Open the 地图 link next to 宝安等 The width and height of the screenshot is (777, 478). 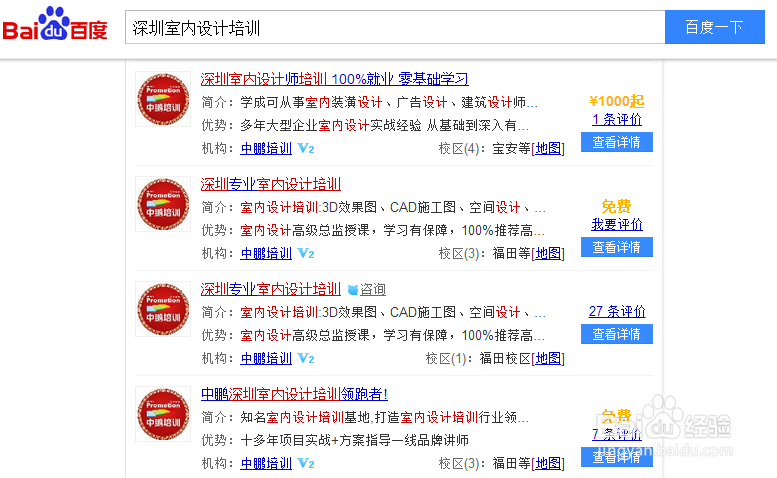click(548, 148)
